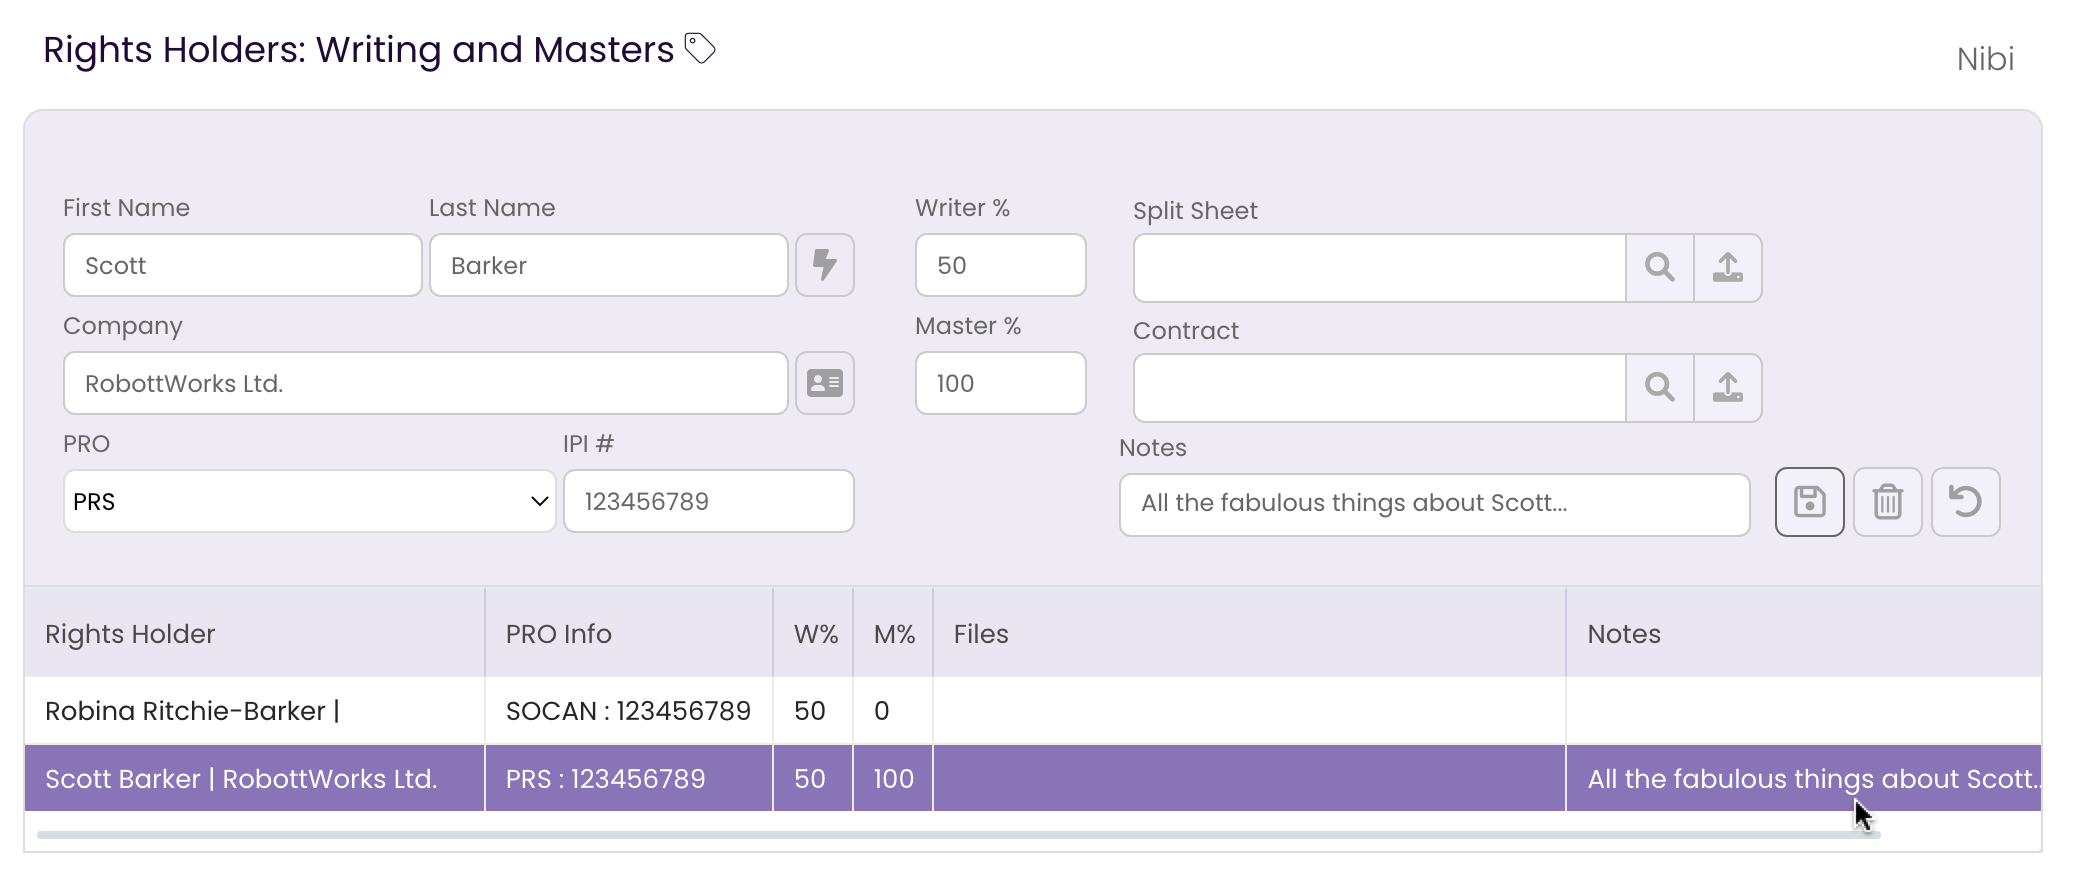Click the Master % value 100 in Scott's row
Viewport: 2073px width, 891px height.
coord(893,778)
